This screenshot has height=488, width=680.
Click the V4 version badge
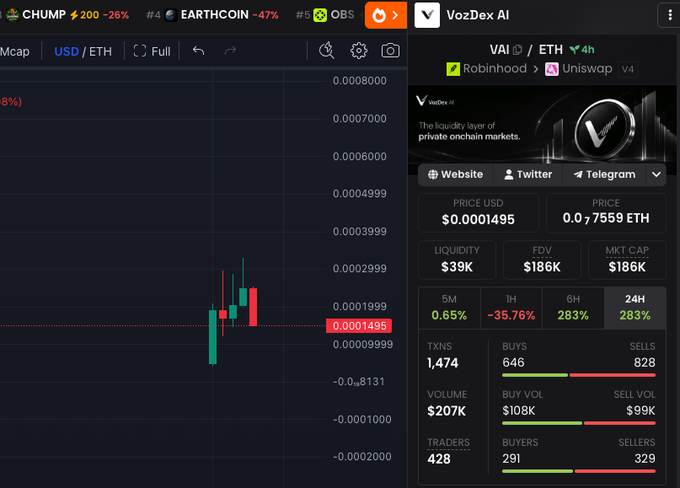628,69
